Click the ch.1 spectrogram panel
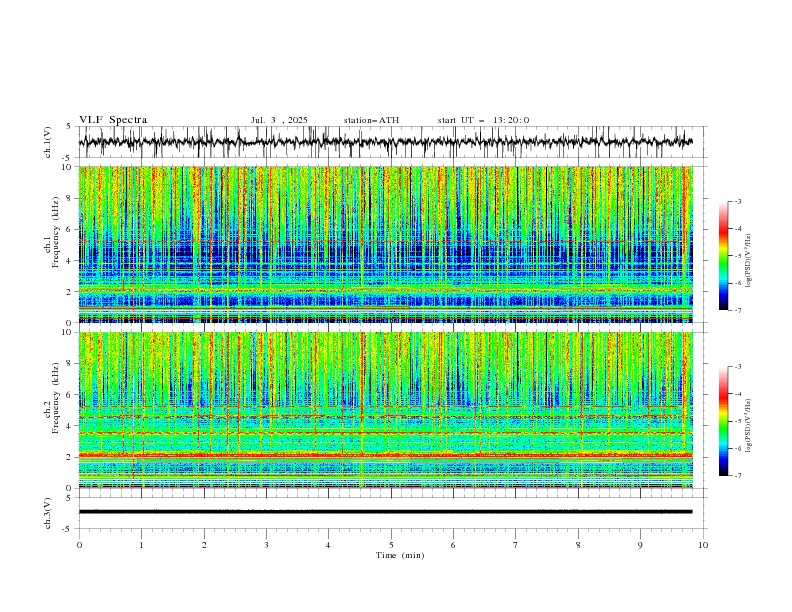Screen dimensions: 792x612 coord(385,244)
